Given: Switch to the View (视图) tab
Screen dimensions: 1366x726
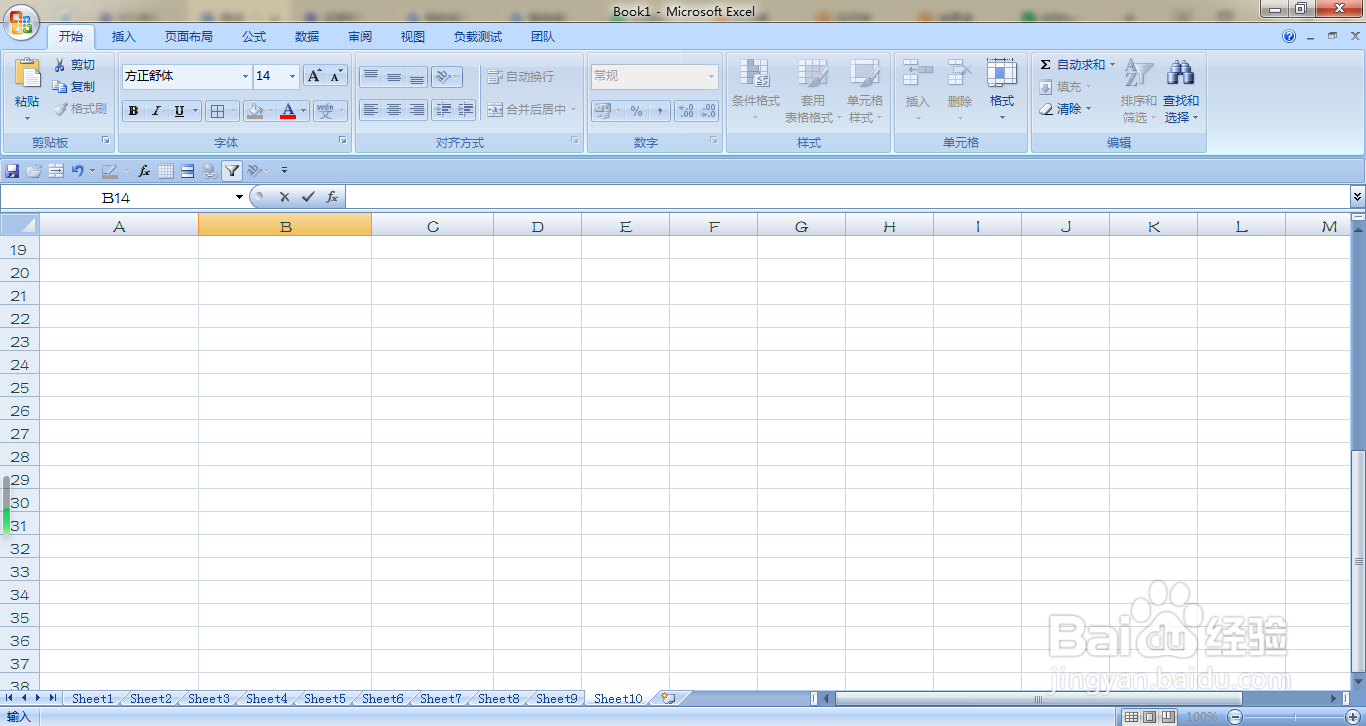Looking at the screenshot, I should click(413, 37).
